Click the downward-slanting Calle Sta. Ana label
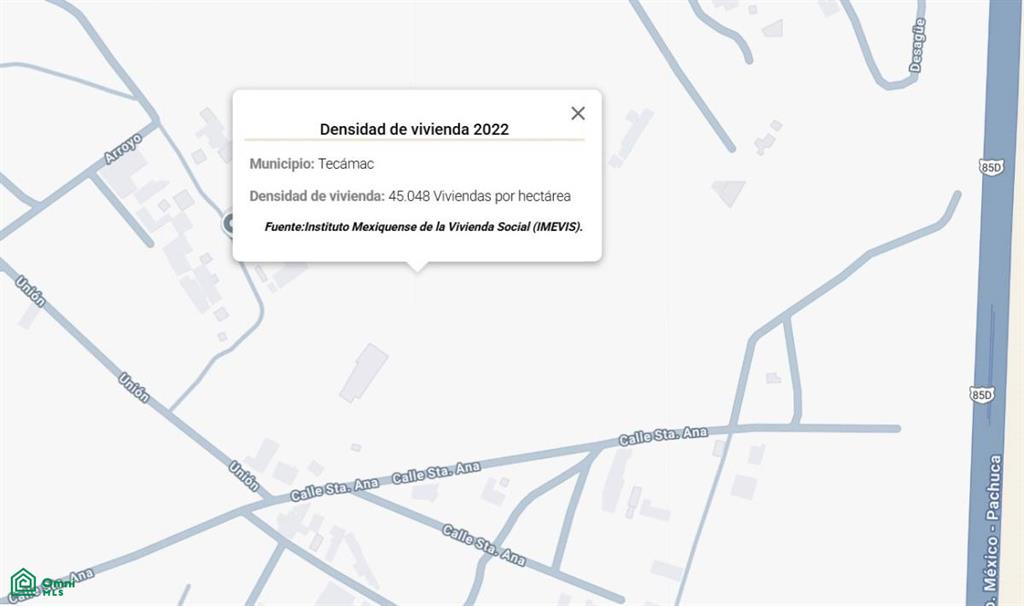Screen dimensions: 1024x606 (483, 545)
